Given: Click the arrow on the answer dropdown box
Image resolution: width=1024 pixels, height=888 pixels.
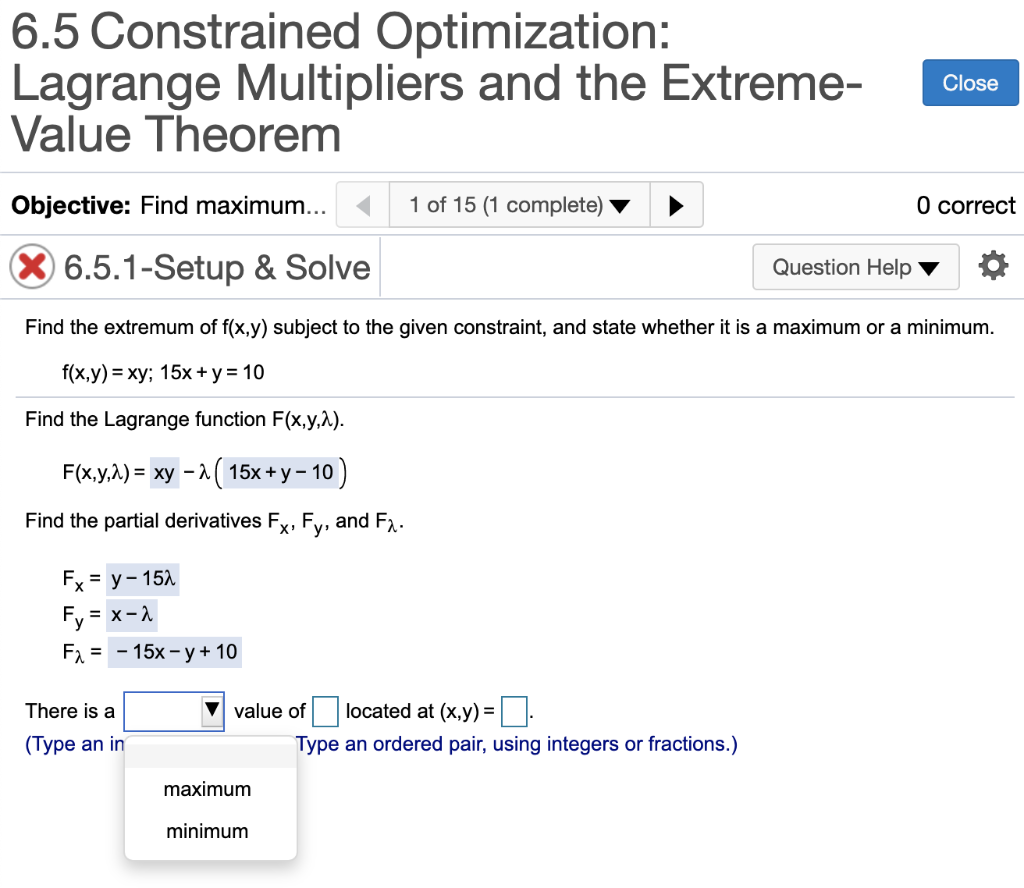Looking at the screenshot, I should (211, 711).
